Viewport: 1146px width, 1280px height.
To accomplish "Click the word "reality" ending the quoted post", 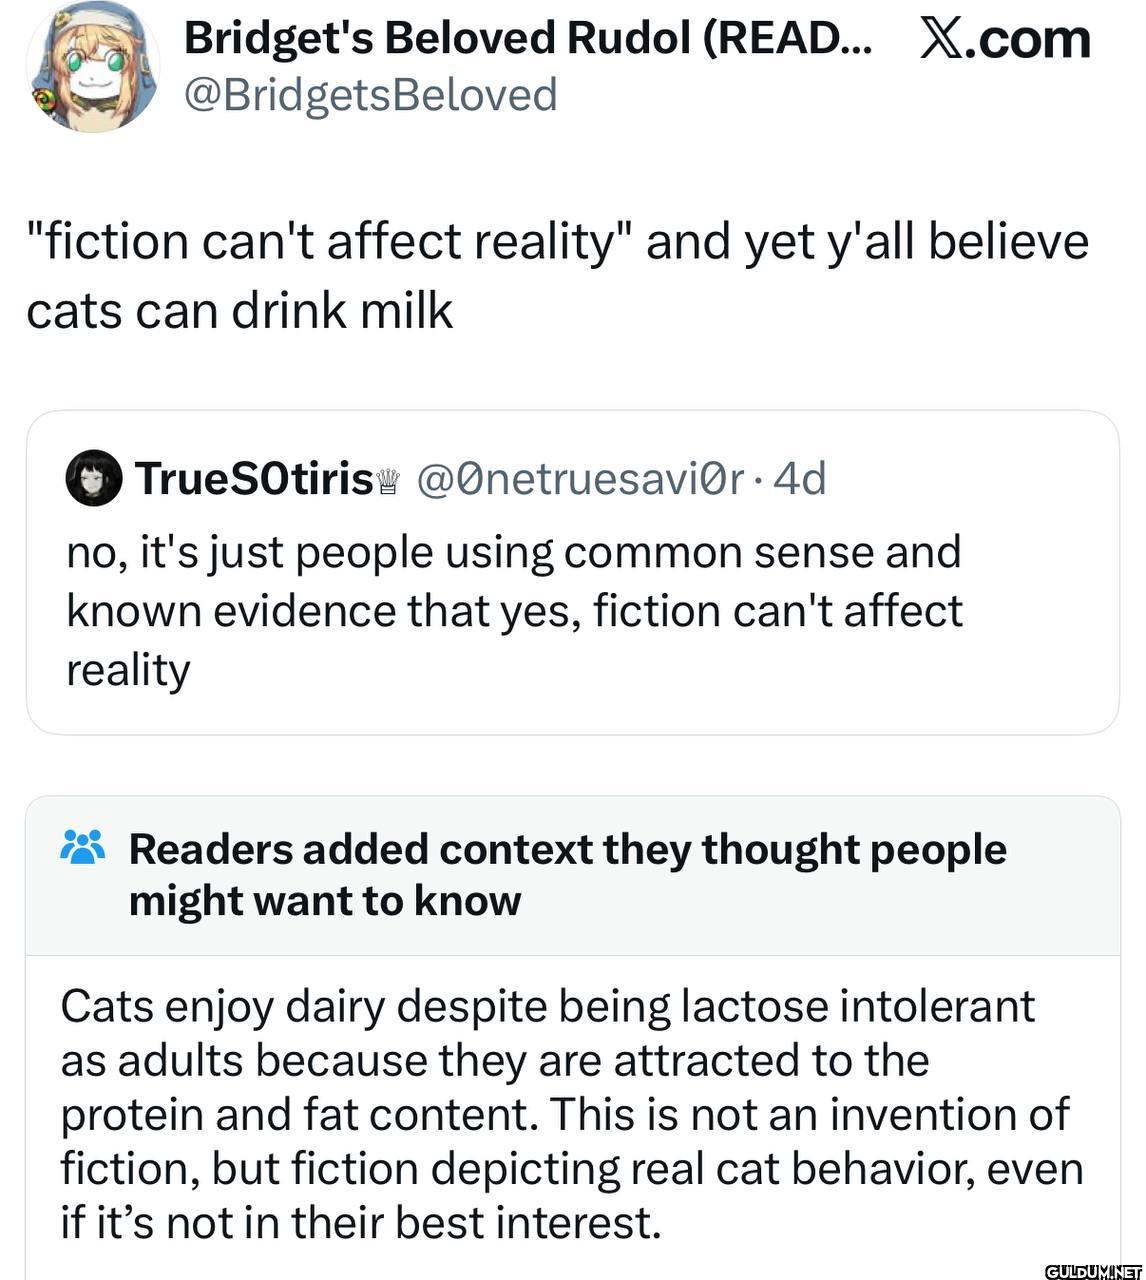I will pos(128,670).
